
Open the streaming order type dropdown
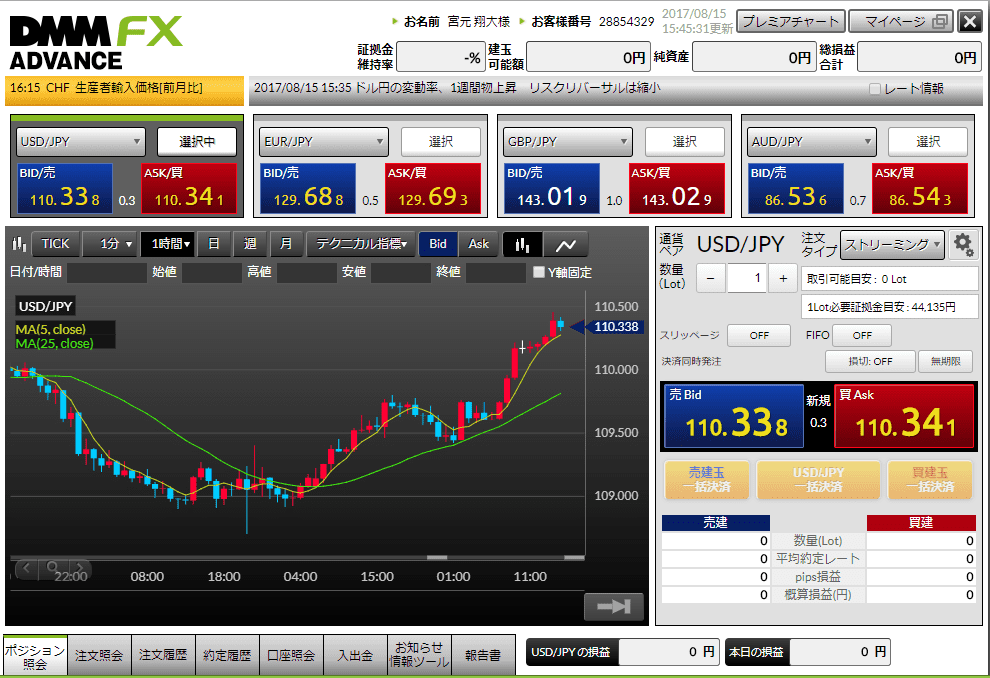[x=892, y=244]
